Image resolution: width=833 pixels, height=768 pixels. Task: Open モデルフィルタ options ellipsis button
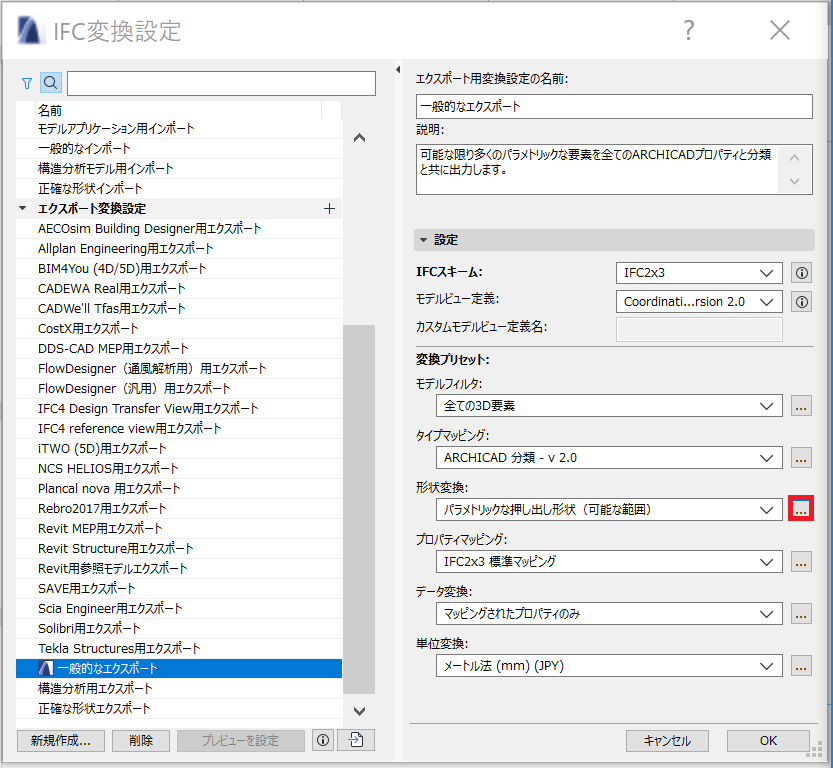(801, 406)
